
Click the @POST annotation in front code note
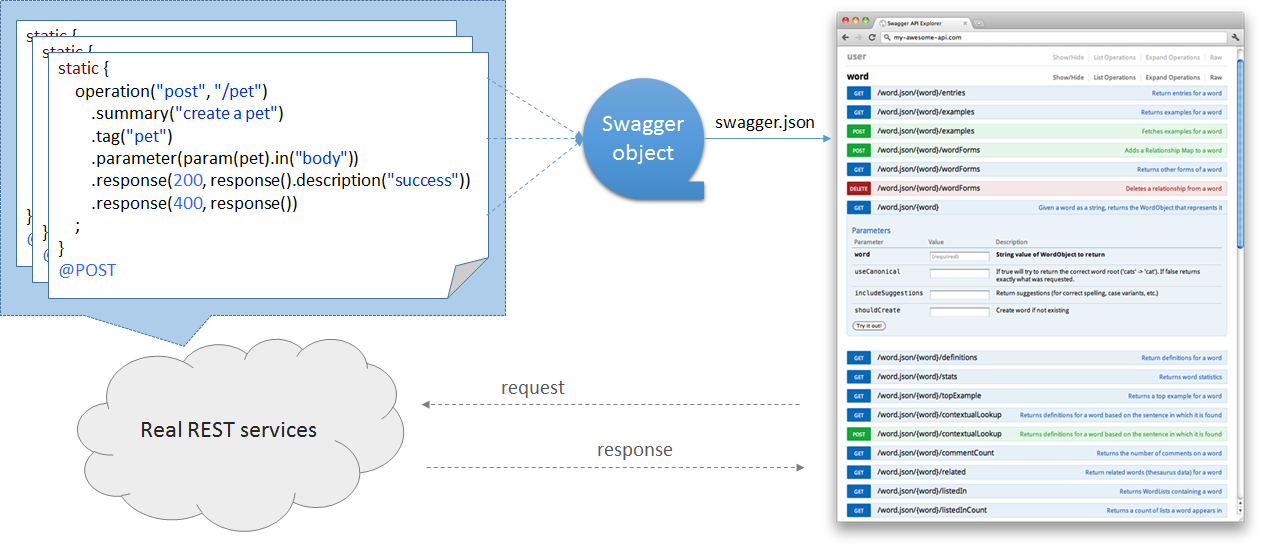point(88,270)
